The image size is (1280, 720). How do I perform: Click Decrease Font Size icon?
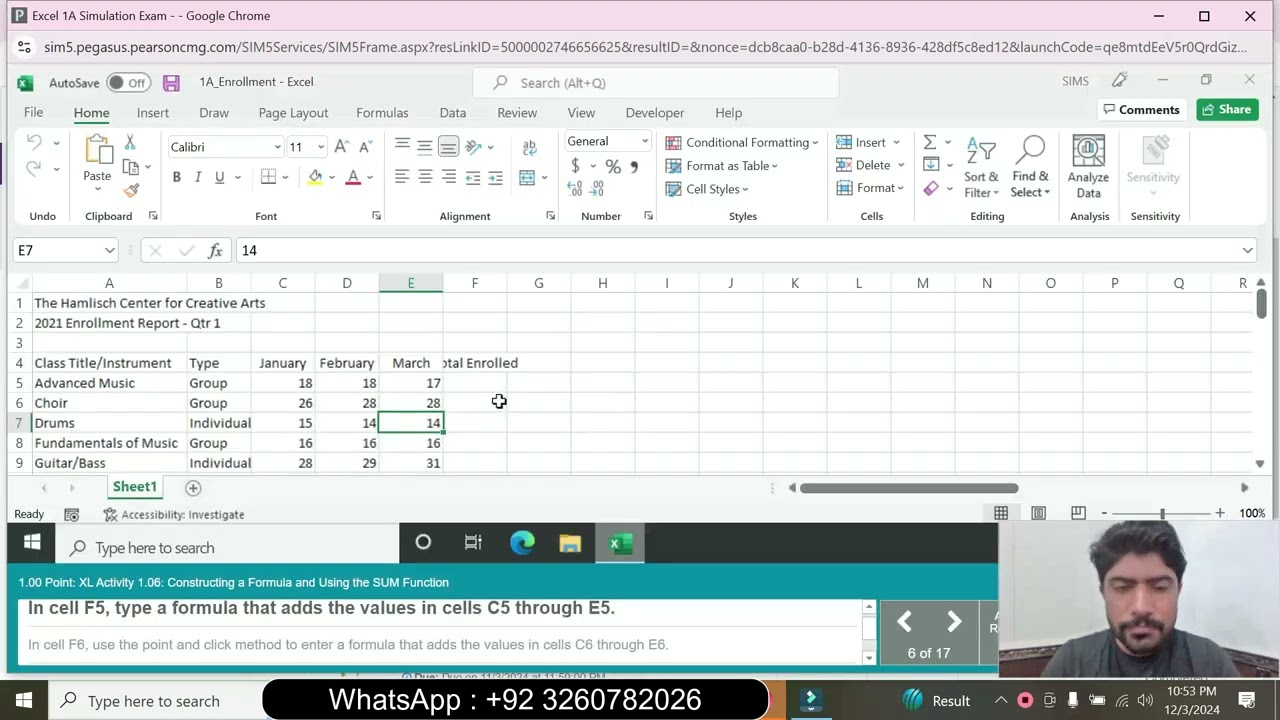click(364, 147)
